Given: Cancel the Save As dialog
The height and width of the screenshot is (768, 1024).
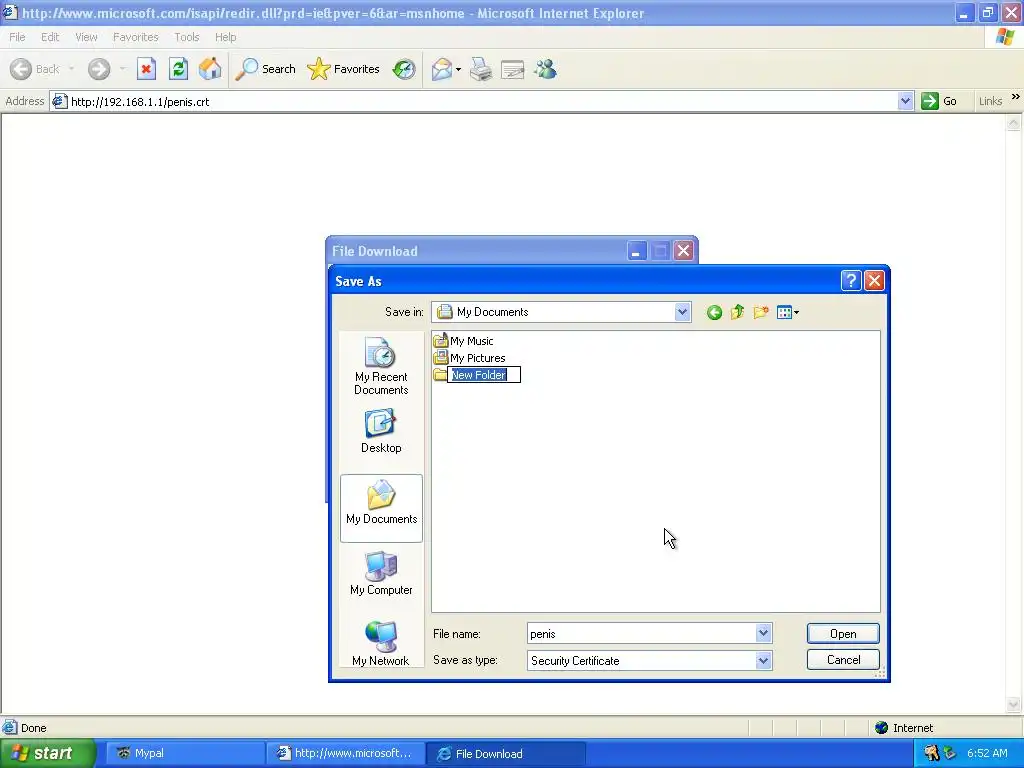Looking at the screenshot, I should tap(843, 660).
